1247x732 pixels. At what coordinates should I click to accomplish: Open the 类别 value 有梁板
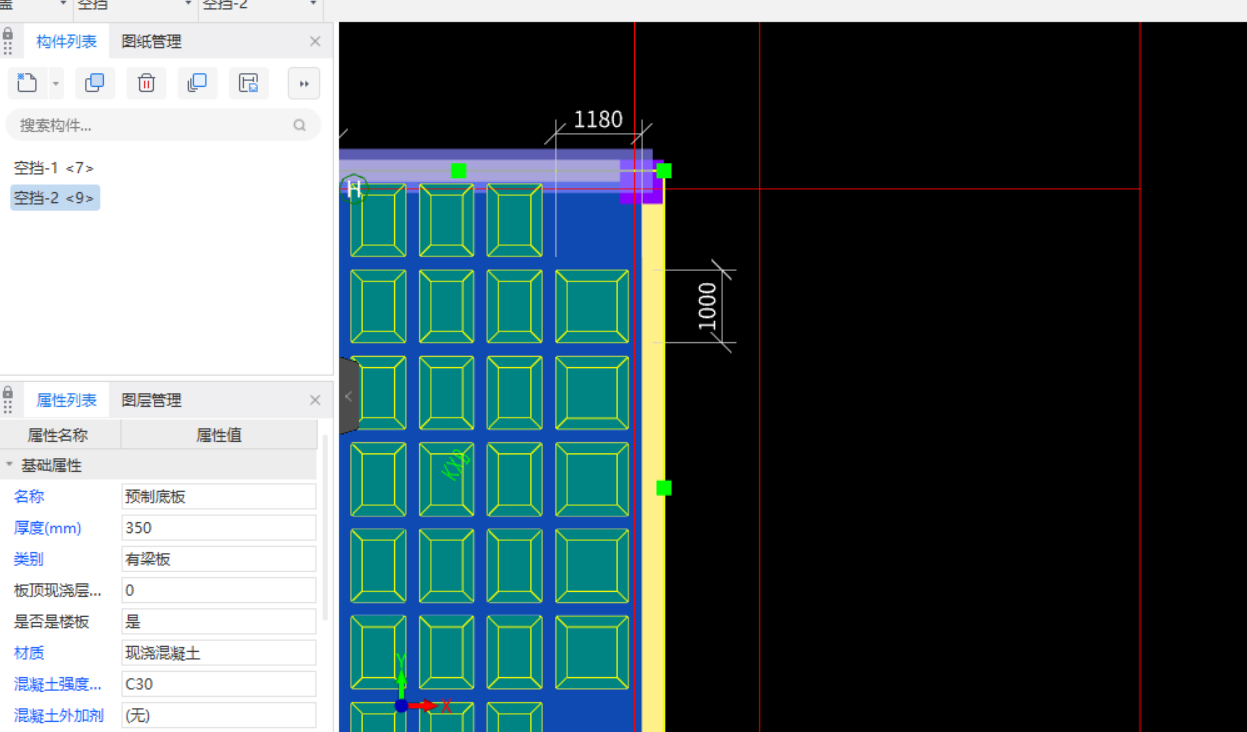coord(219,559)
